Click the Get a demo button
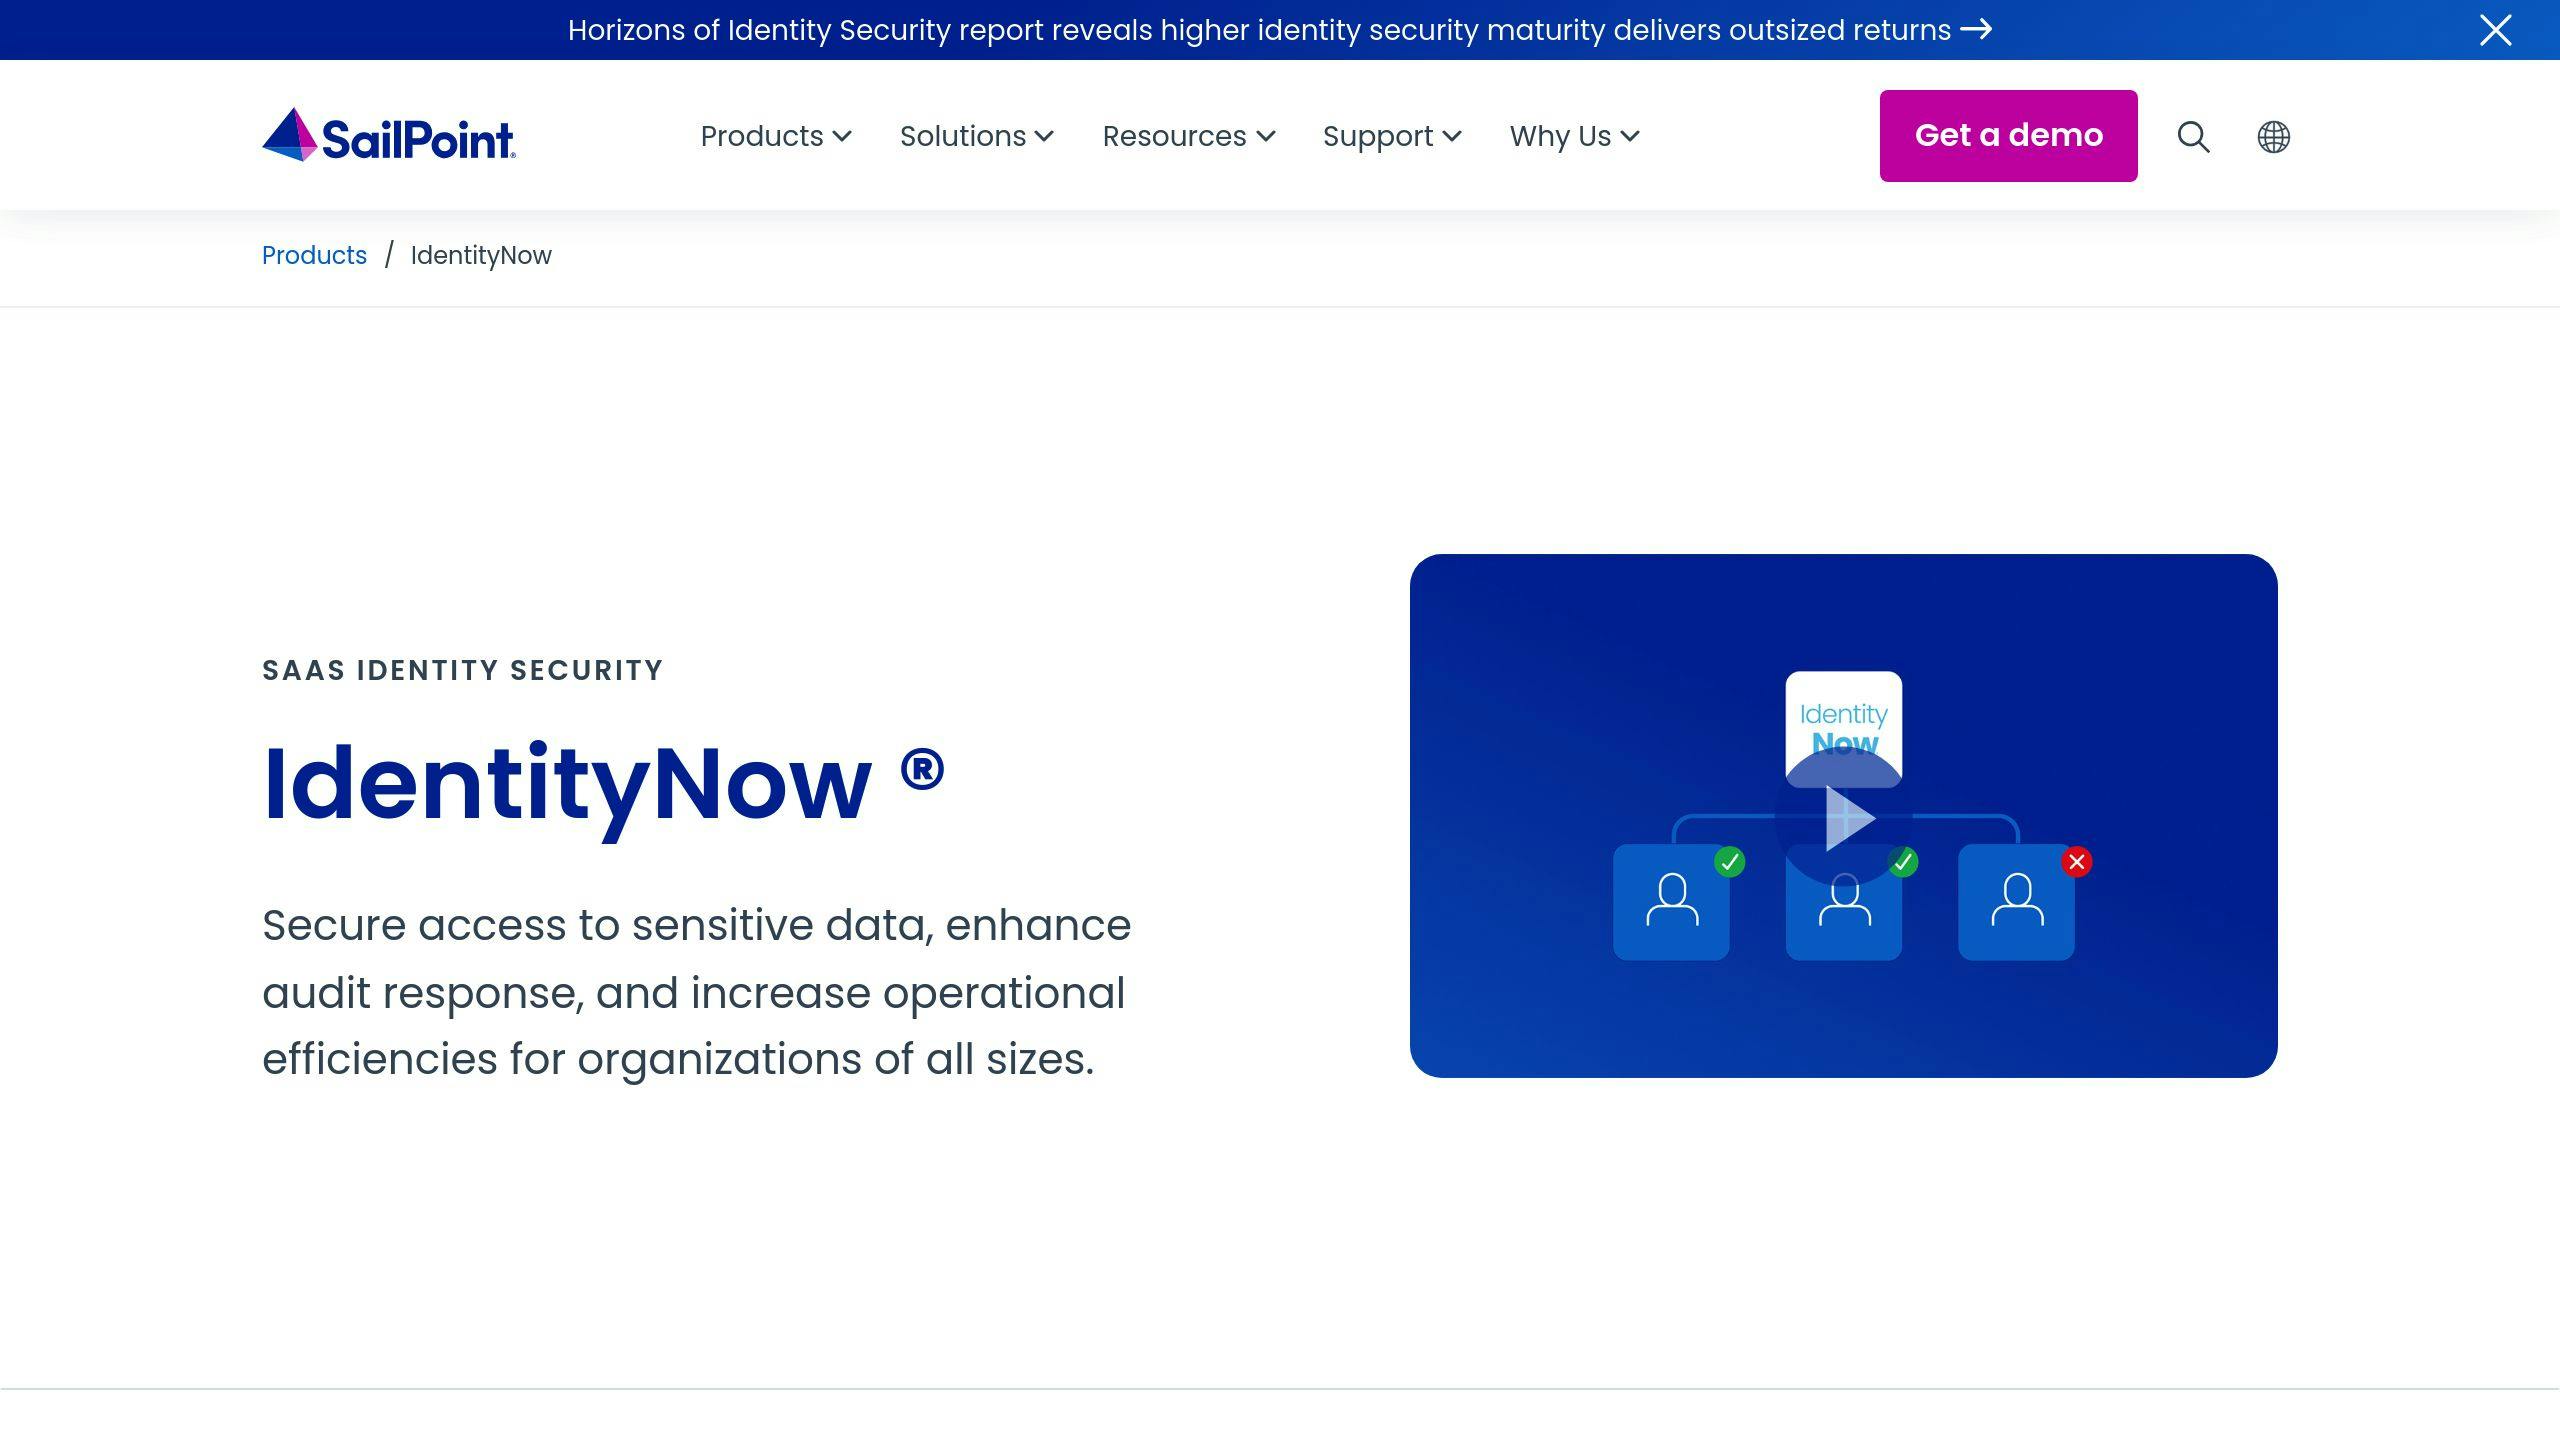 (x=2008, y=136)
